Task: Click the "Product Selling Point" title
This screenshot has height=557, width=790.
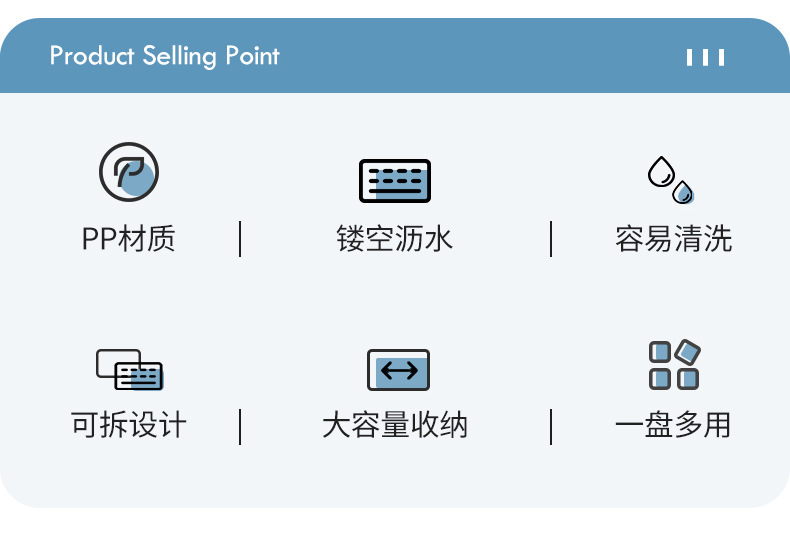Action: click(165, 56)
